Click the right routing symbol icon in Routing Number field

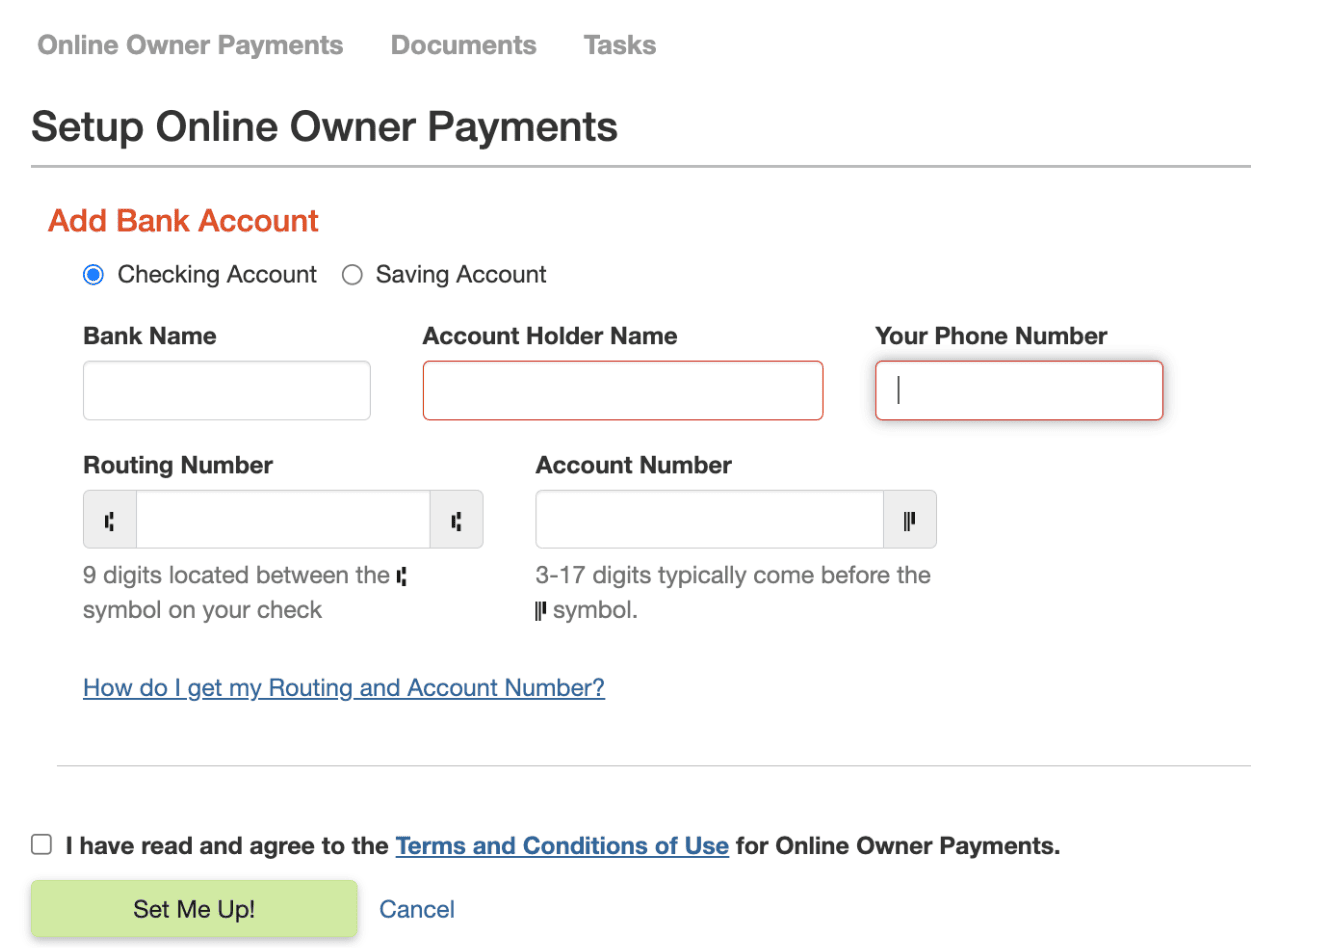pos(456,520)
